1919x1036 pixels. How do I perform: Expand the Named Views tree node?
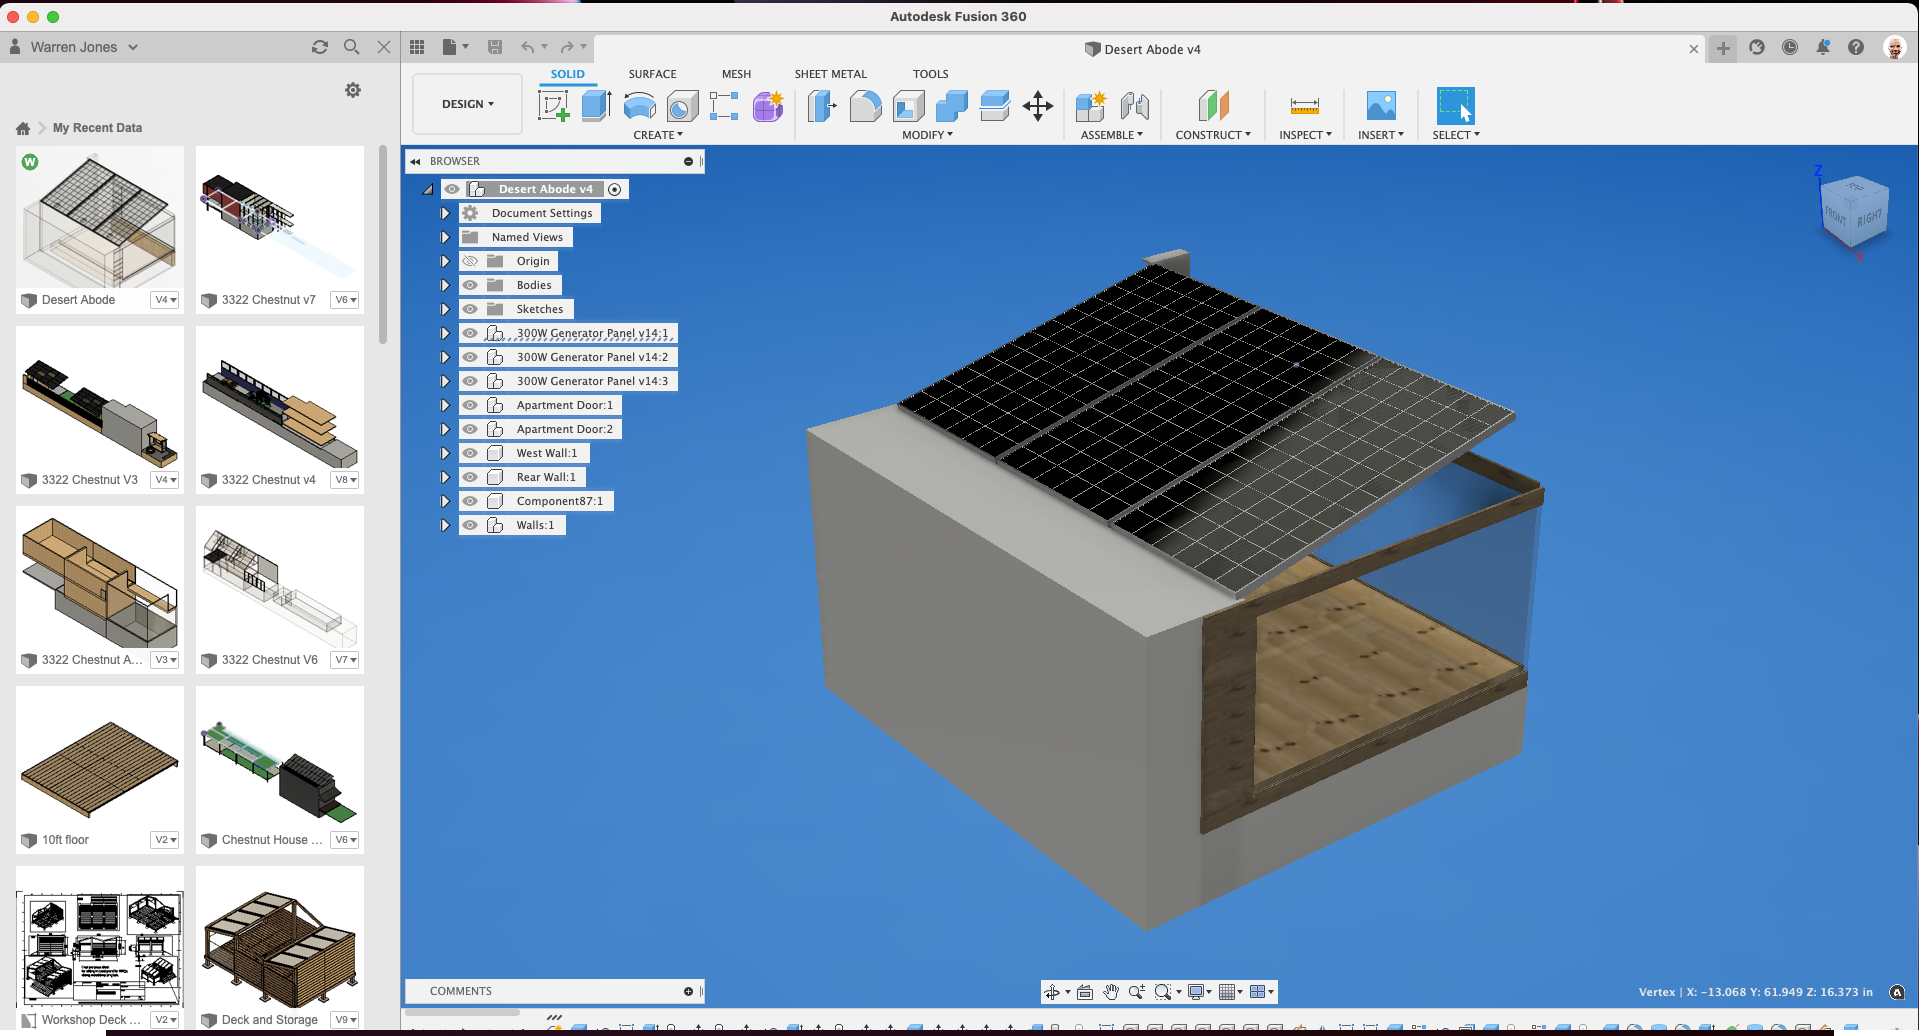pyautogui.click(x=445, y=237)
